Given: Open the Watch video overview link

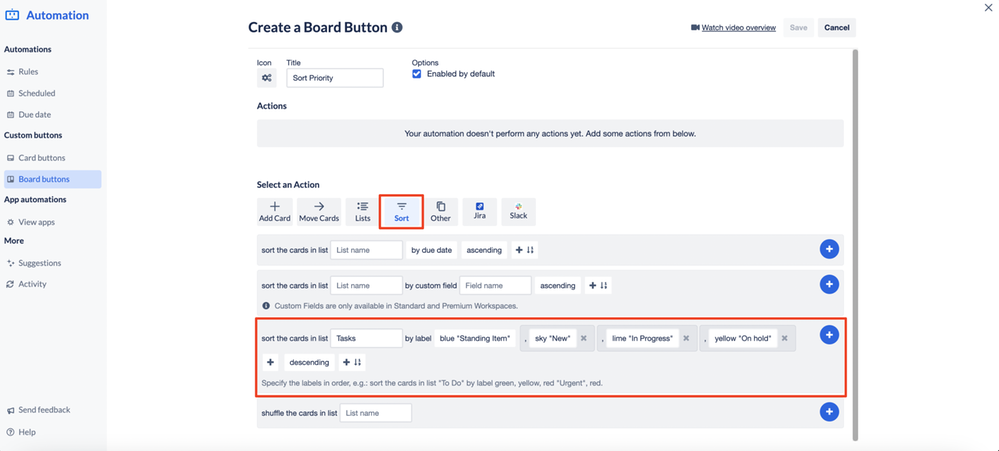Looking at the screenshot, I should (x=738, y=27).
